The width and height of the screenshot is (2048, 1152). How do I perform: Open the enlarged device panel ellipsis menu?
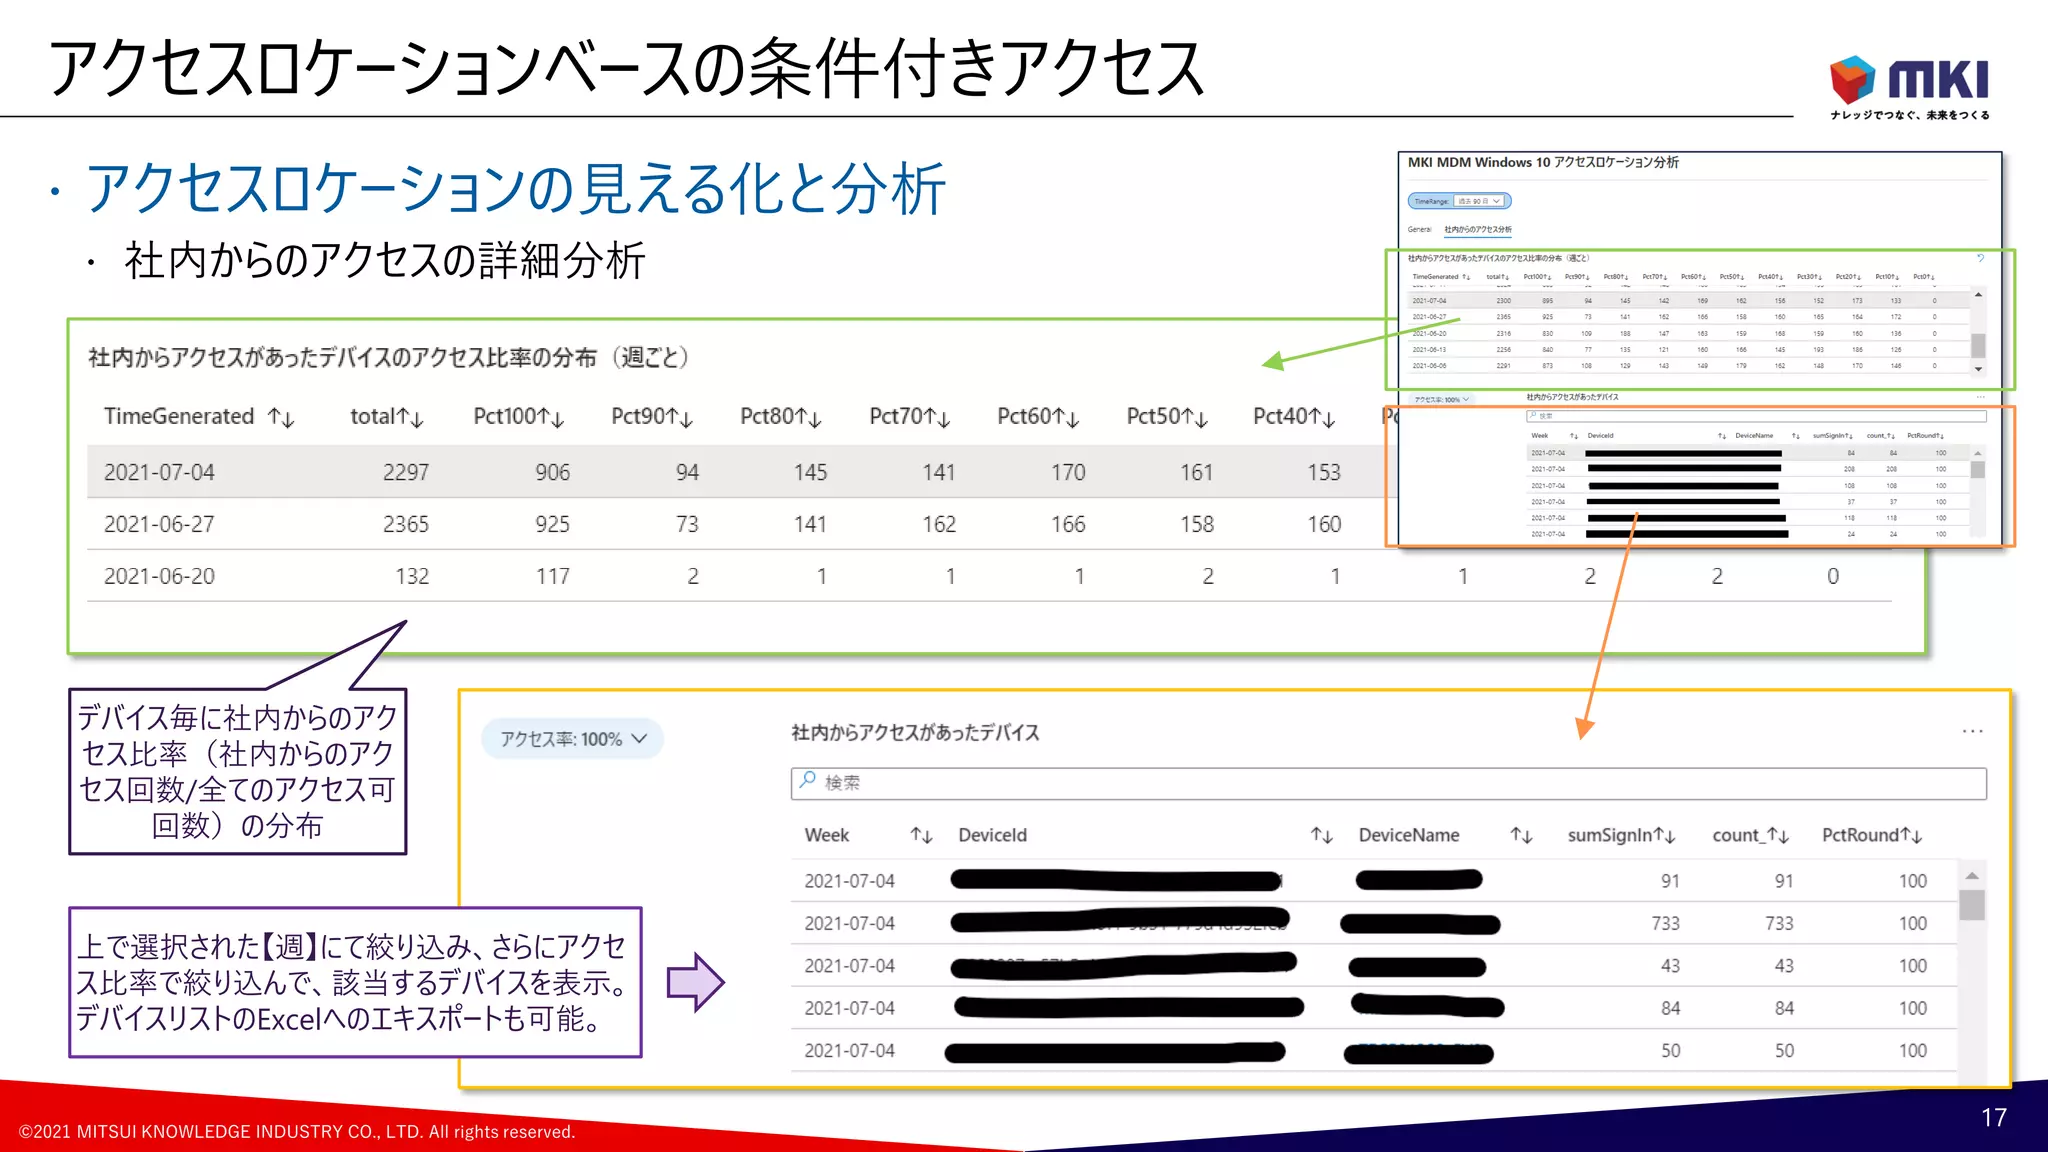[1972, 732]
